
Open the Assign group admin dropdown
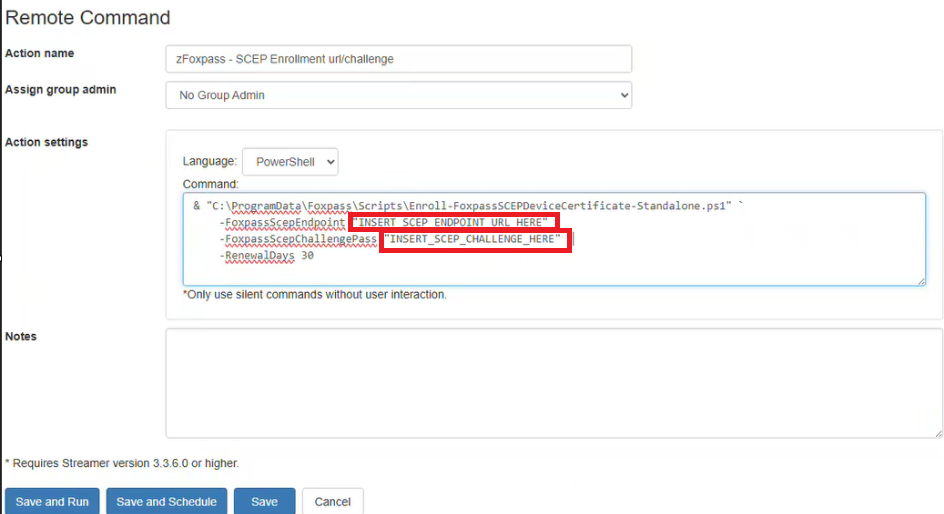399,95
